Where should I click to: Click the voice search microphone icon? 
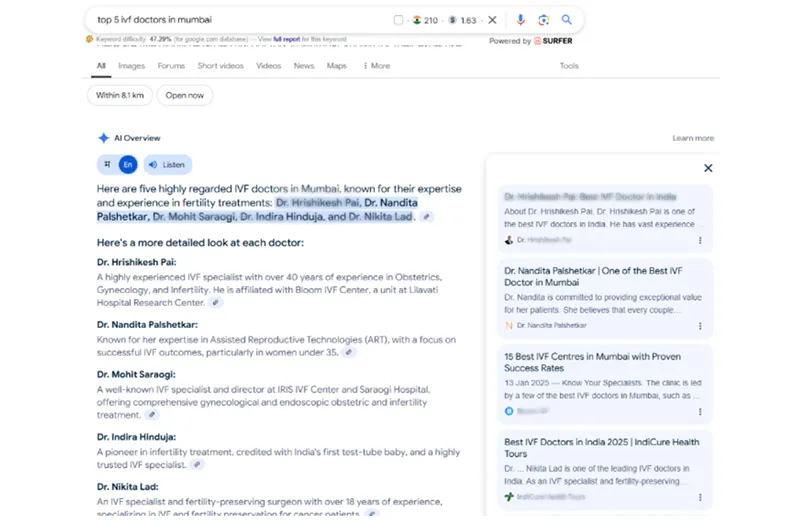click(520, 20)
